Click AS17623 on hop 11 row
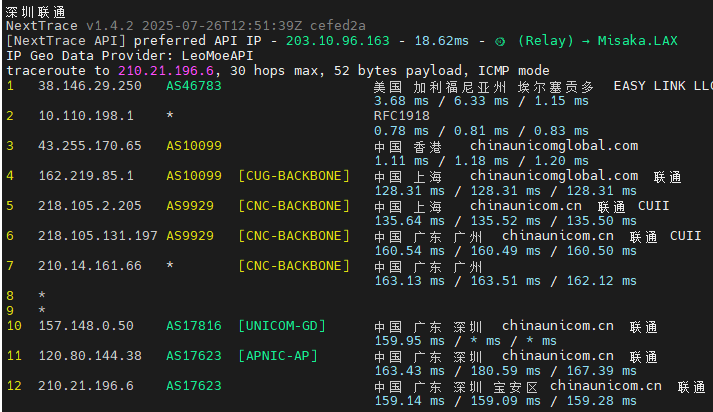 point(194,356)
